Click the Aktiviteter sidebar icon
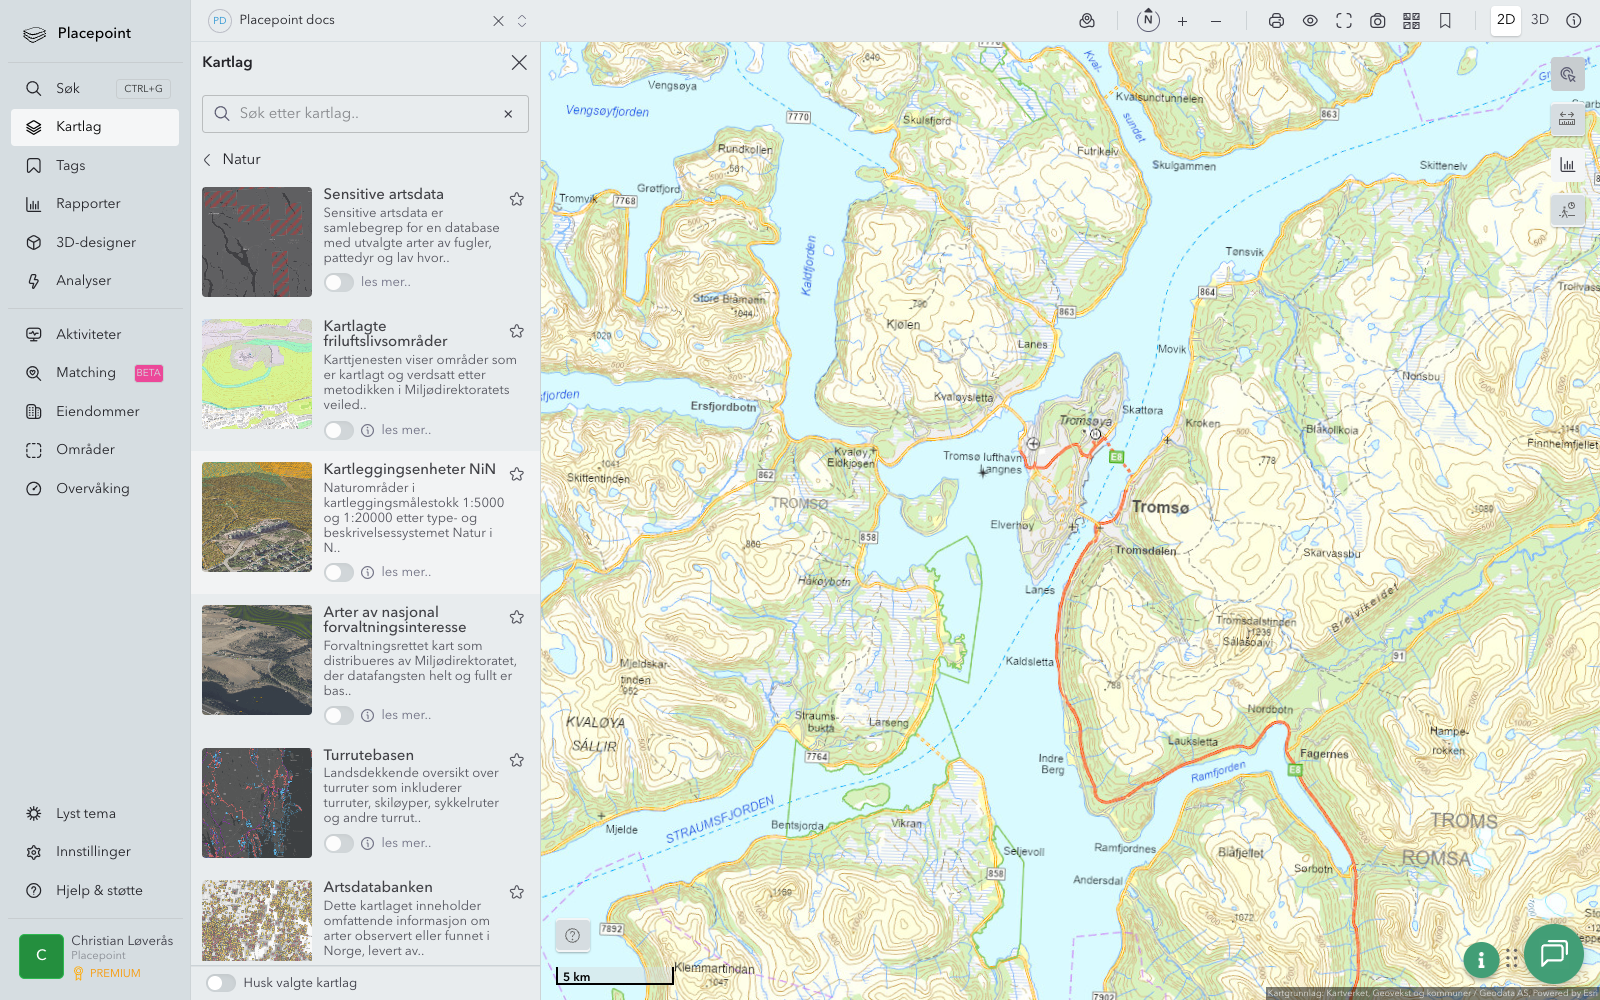Image resolution: width=1600 pixels, height=1000 pixels. 34,335
